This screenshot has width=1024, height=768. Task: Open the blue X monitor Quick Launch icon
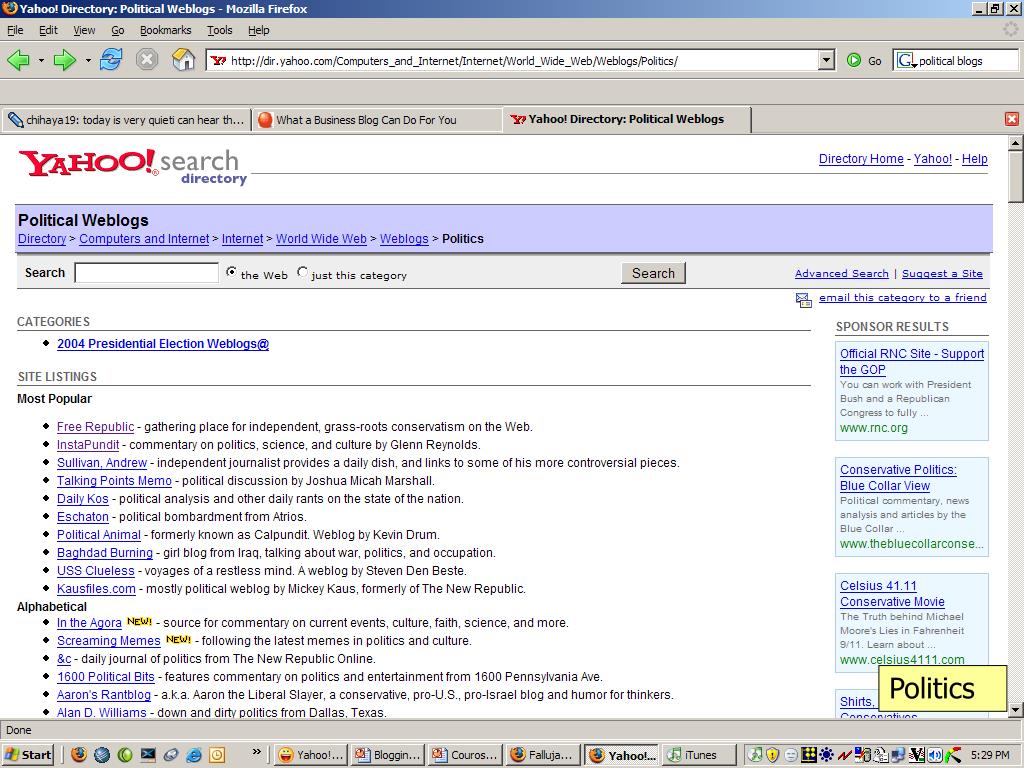point(148,755)
